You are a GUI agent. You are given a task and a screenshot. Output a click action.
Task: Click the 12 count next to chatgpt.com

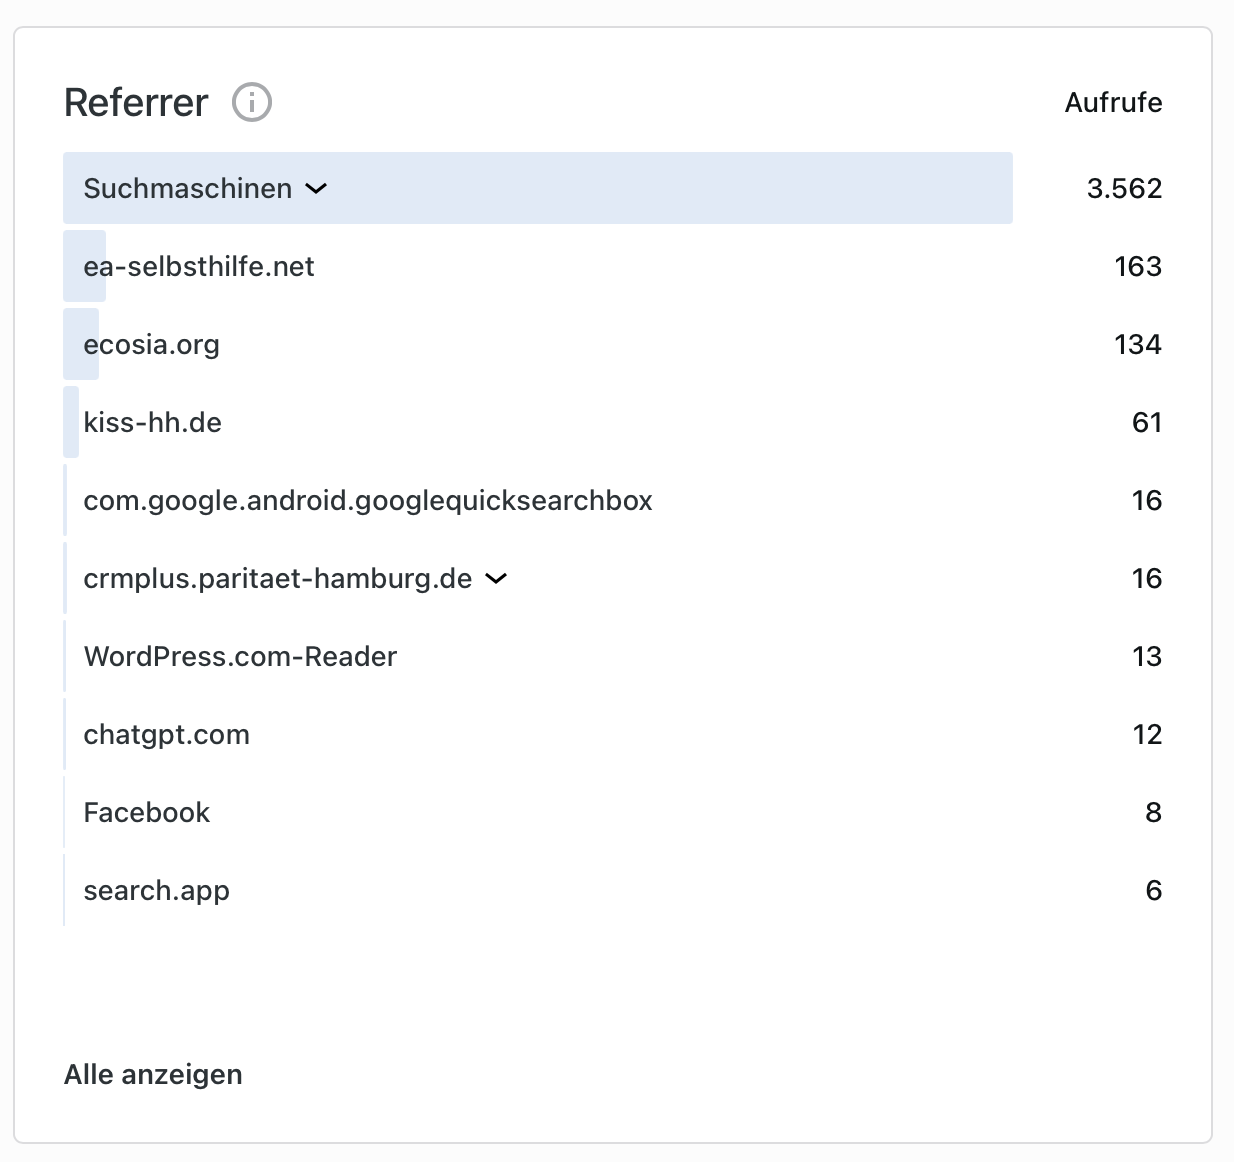point(1147,735)
